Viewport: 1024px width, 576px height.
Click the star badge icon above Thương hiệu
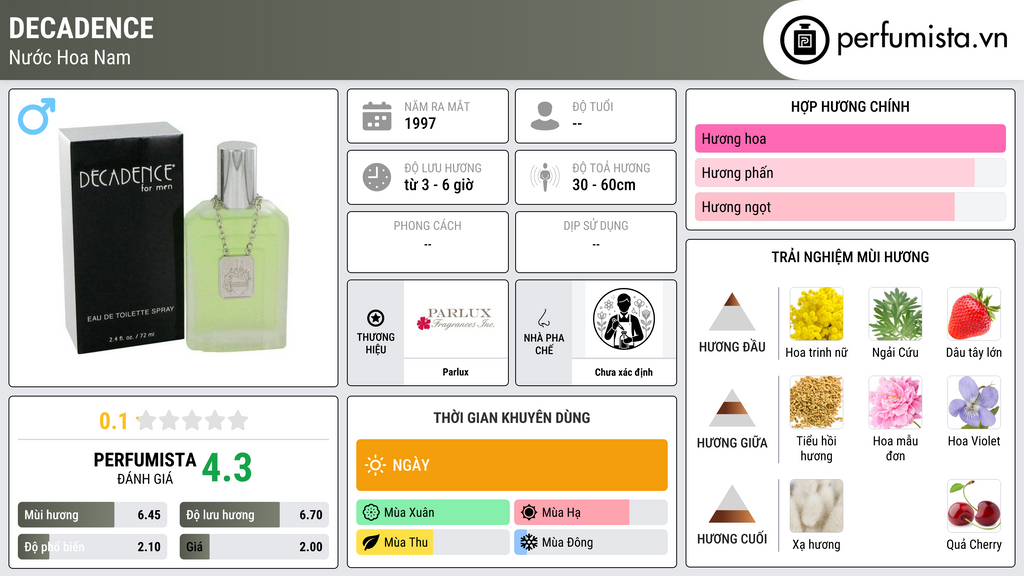pos(376,318)
